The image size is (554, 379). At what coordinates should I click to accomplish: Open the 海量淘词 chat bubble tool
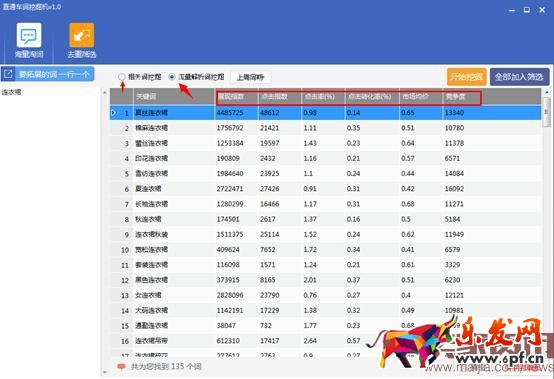coord(29,40)
